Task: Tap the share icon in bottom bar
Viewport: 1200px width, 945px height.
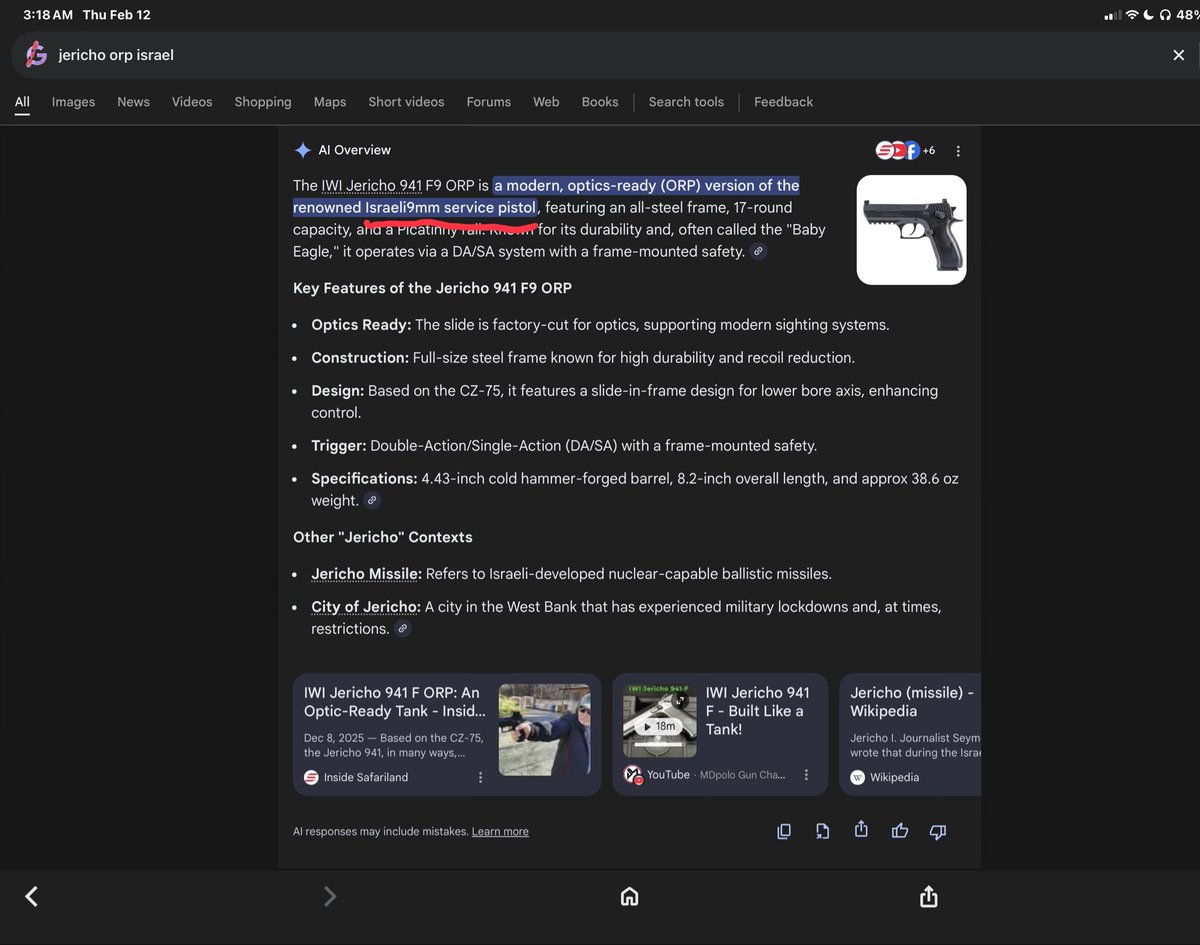Action: click(928, 896)
